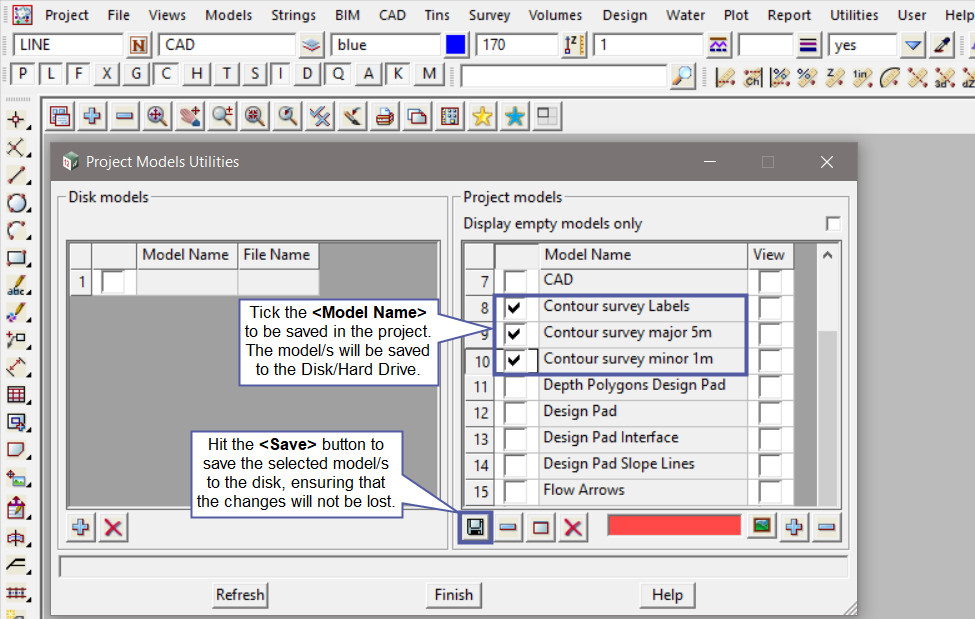Click the red X delete project models icon

(x=573, y=527)
